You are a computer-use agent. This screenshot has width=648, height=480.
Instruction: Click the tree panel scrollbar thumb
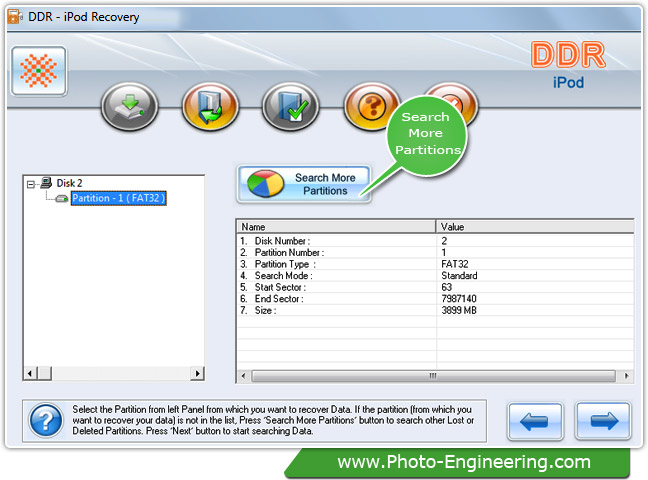(44, 373)
